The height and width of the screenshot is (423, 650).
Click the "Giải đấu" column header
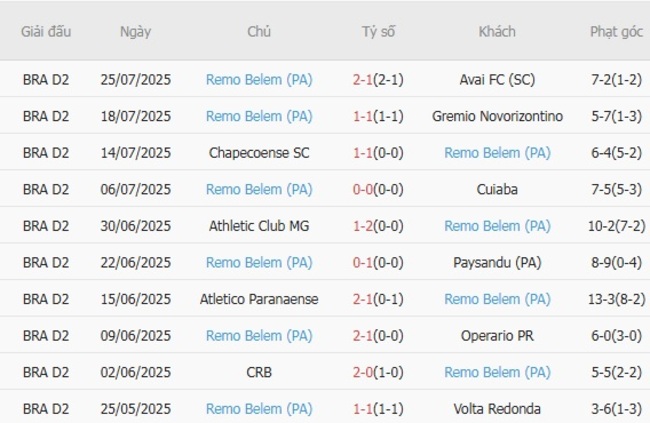pyautogui.click(x=46, y=32)
